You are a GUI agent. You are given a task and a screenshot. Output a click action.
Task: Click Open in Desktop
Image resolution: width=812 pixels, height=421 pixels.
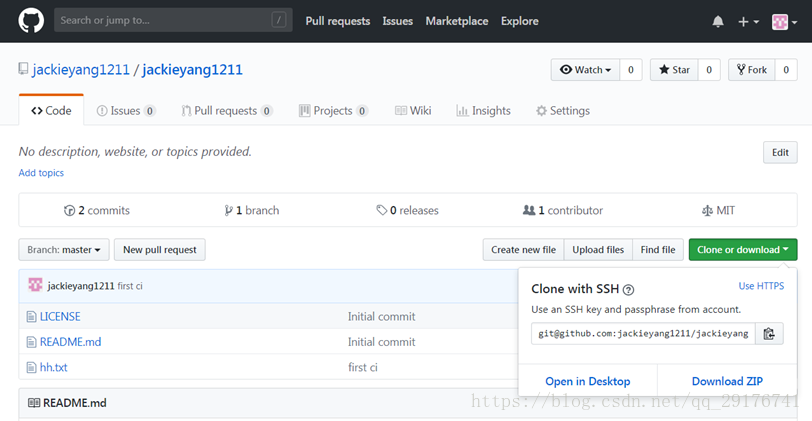588,381
